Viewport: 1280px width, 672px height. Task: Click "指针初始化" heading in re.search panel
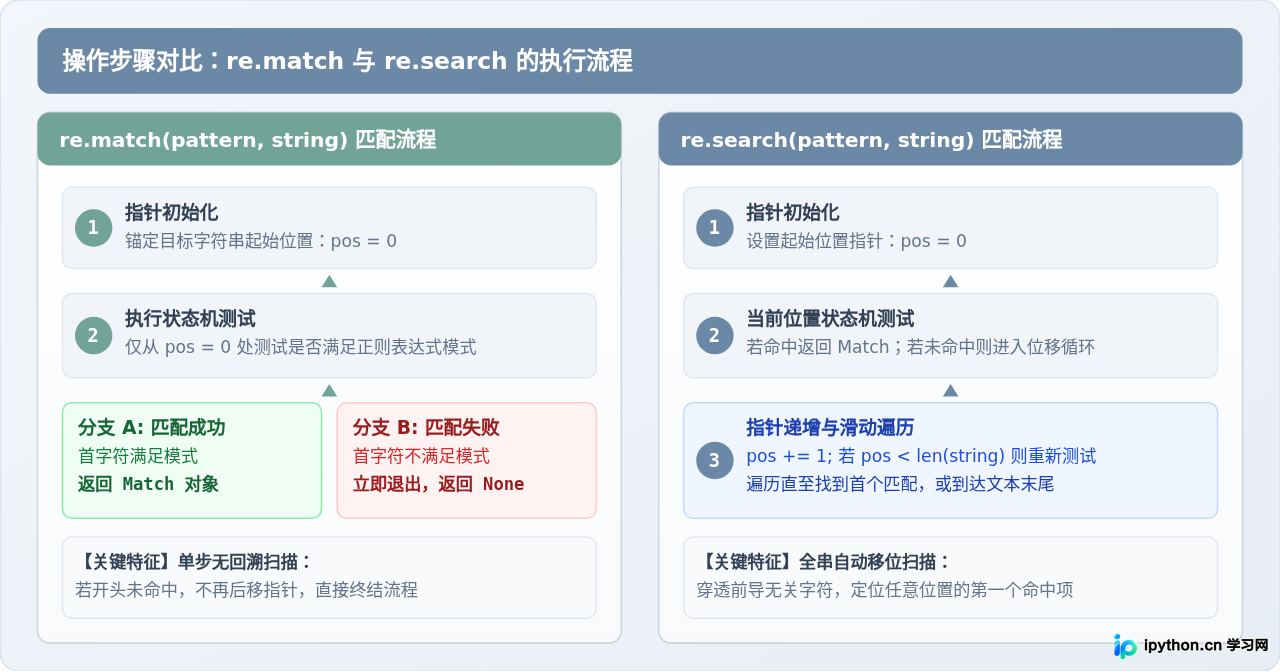pyautogui.click(x=793, y=213)
